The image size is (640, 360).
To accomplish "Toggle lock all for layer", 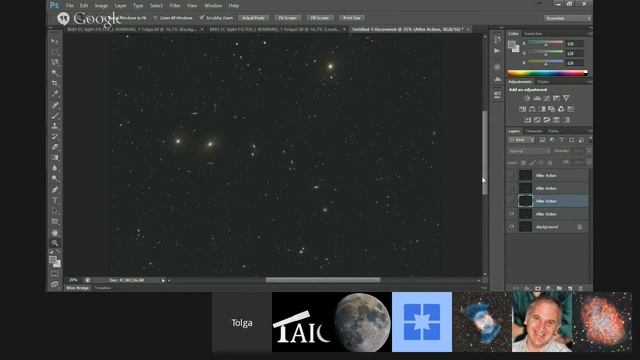I will pyautogui.click(x=550, y=162).
